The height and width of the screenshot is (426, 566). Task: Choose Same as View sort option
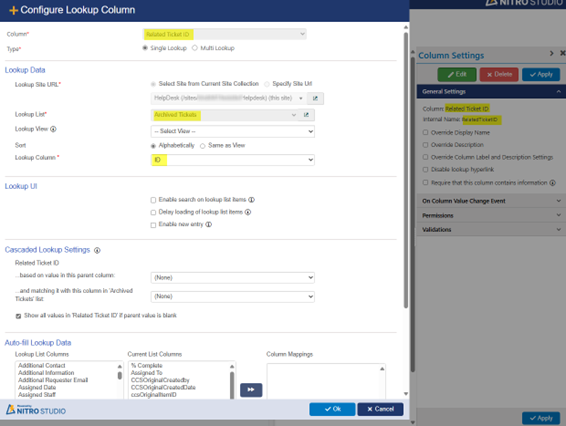pyautogui.click(x=203, y=146)
